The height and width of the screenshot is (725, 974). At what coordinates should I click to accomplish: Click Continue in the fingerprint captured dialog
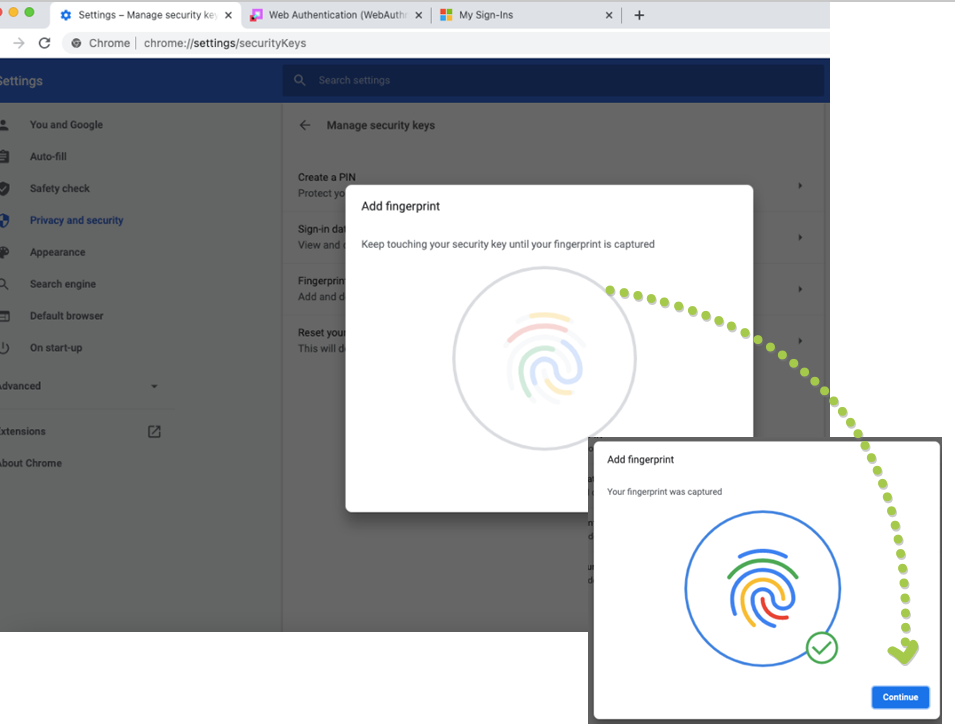click(x=900, y=697)
